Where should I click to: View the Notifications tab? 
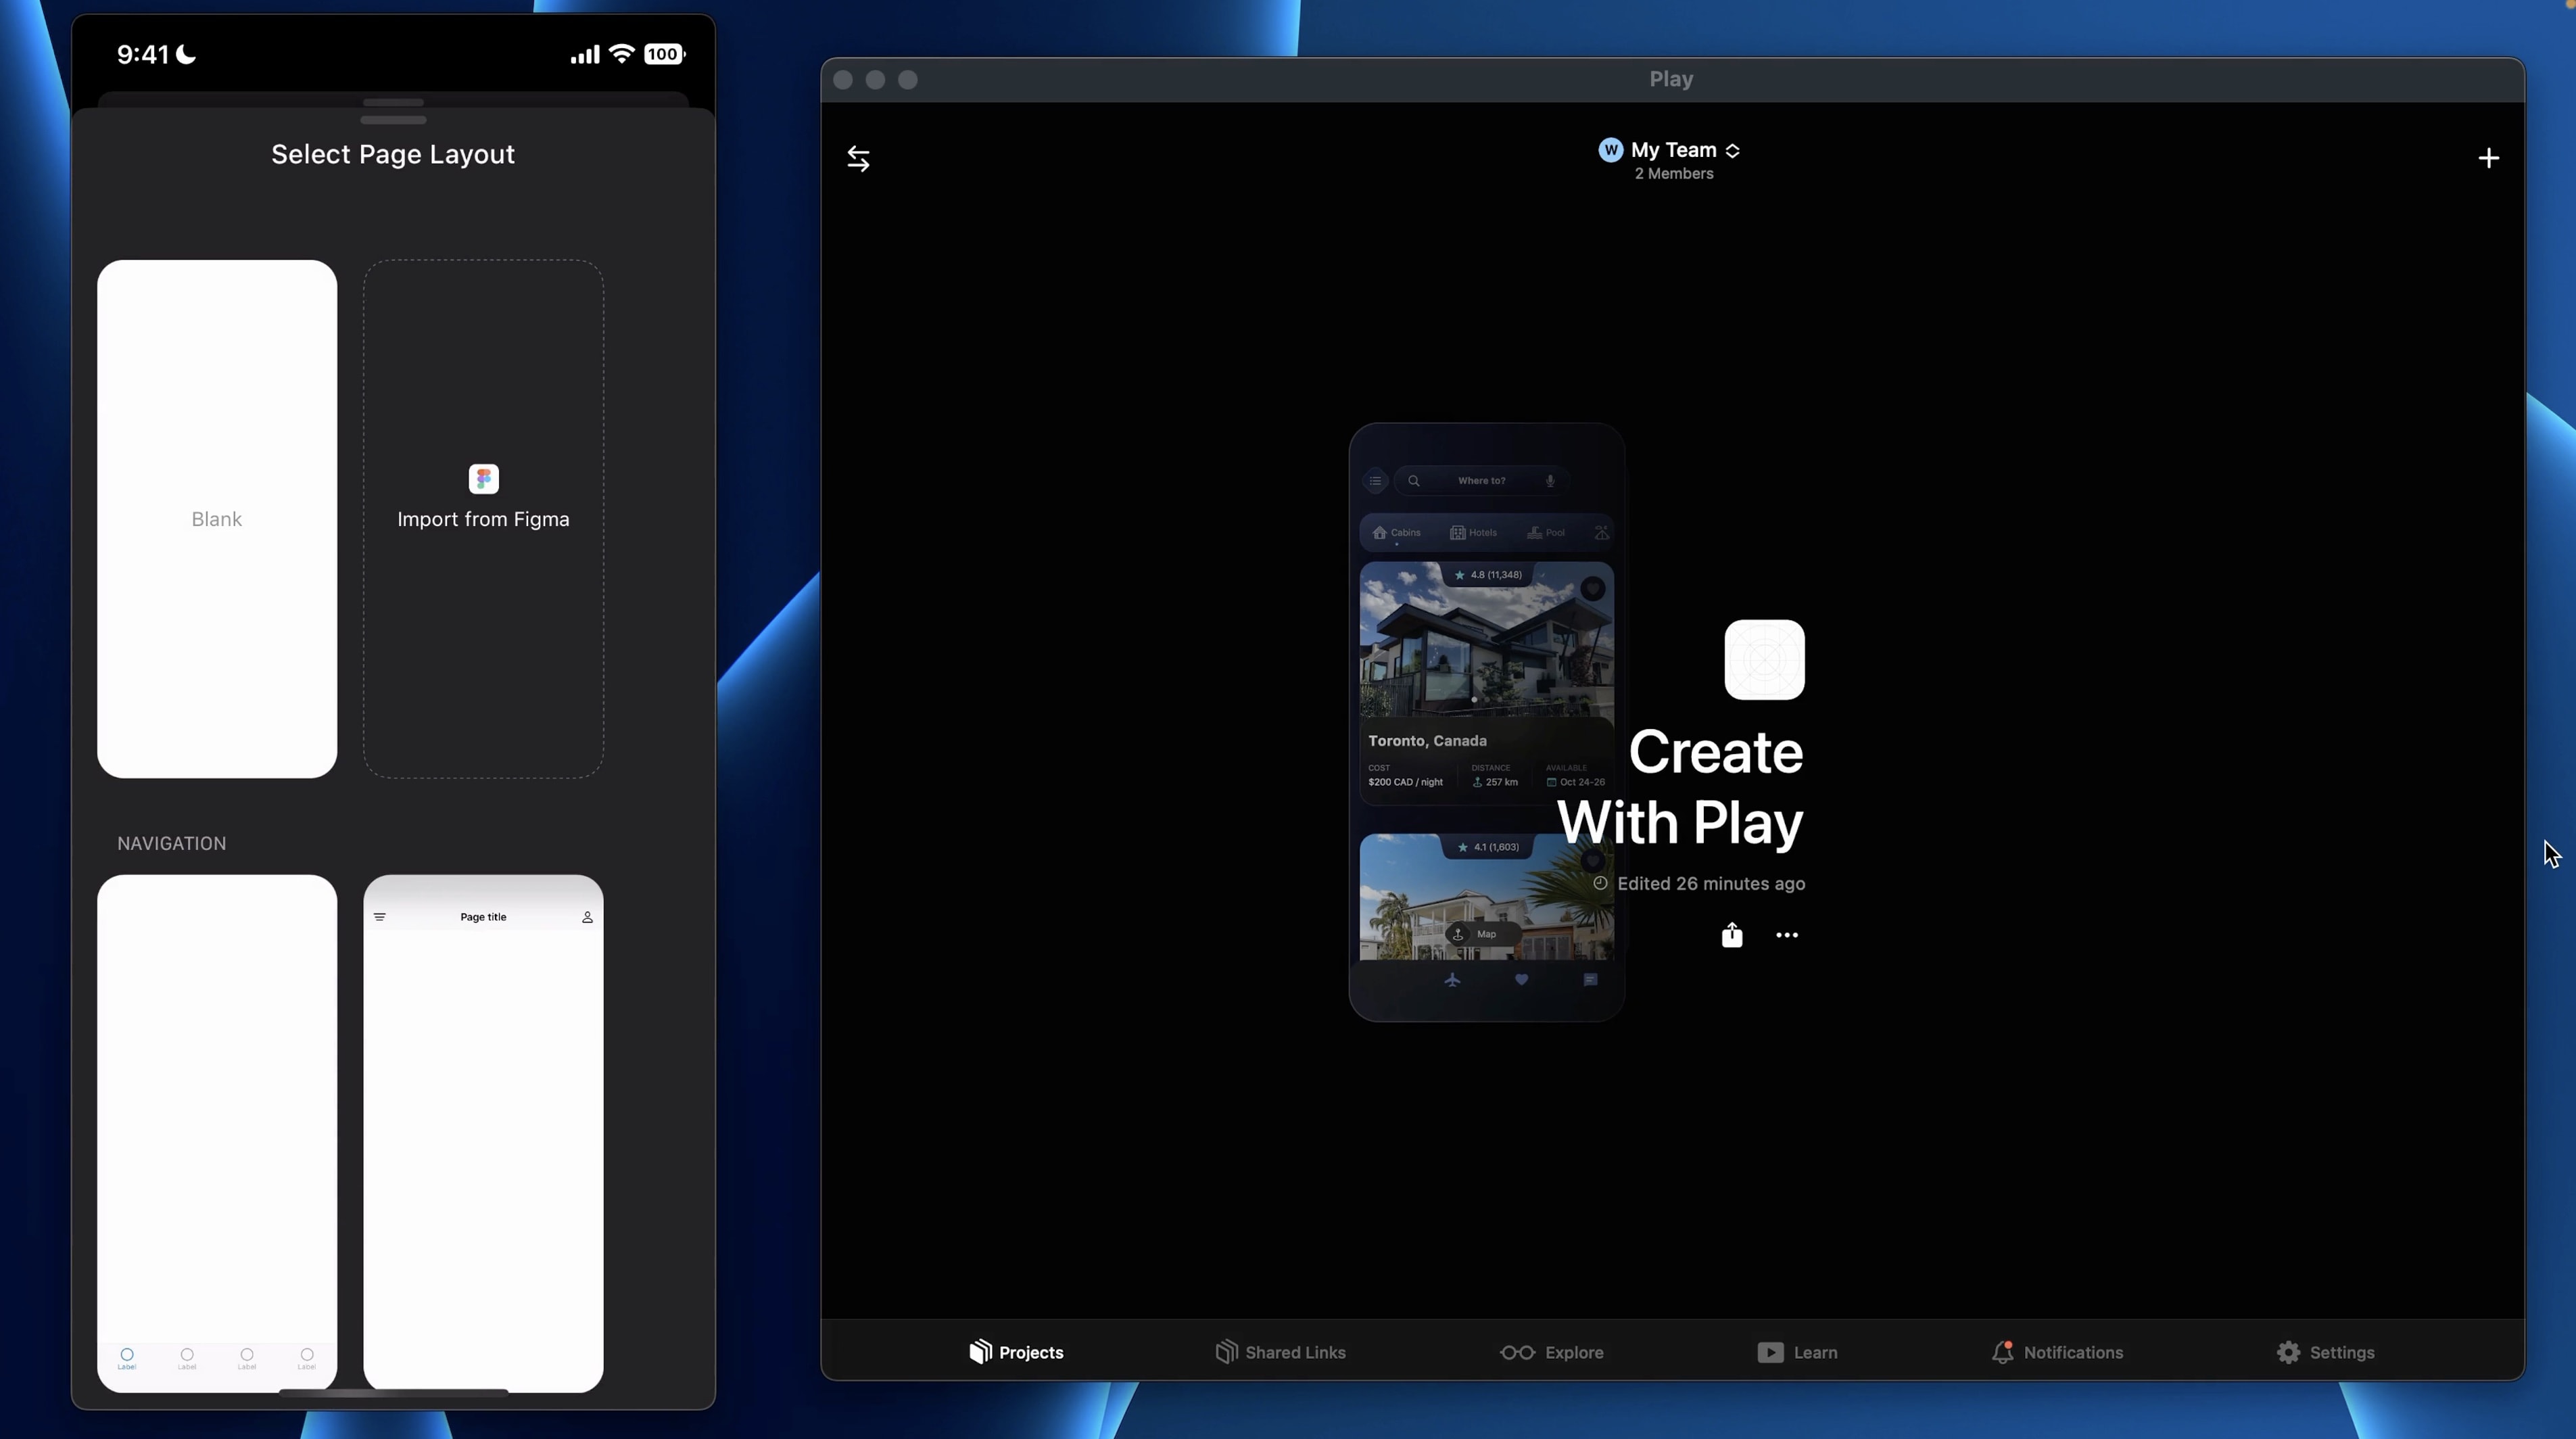pos(2057,1352)
